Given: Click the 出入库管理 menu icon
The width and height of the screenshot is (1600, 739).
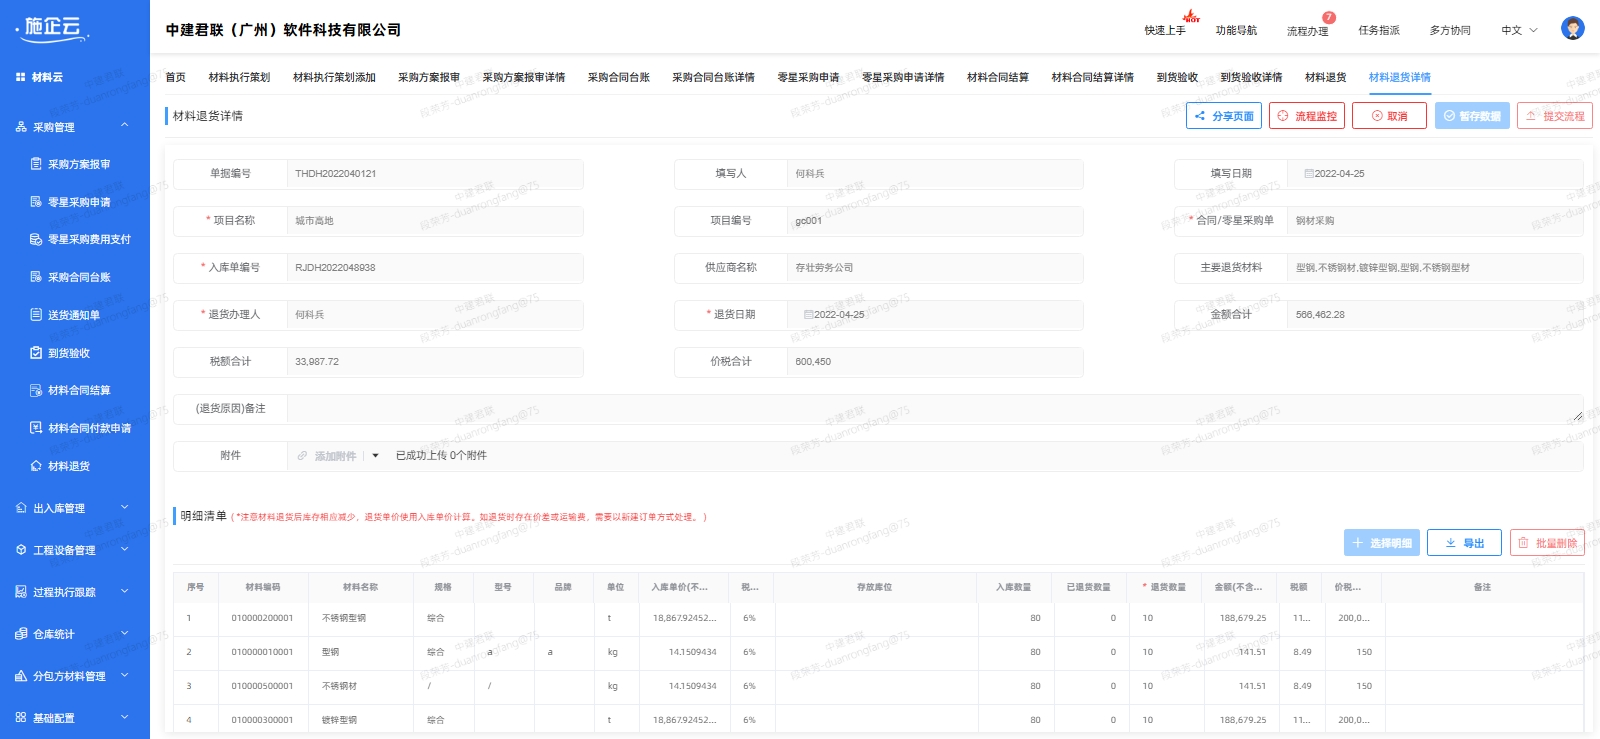Looking at the screenshot, I should pyautogui.click(x=21, y=508).
